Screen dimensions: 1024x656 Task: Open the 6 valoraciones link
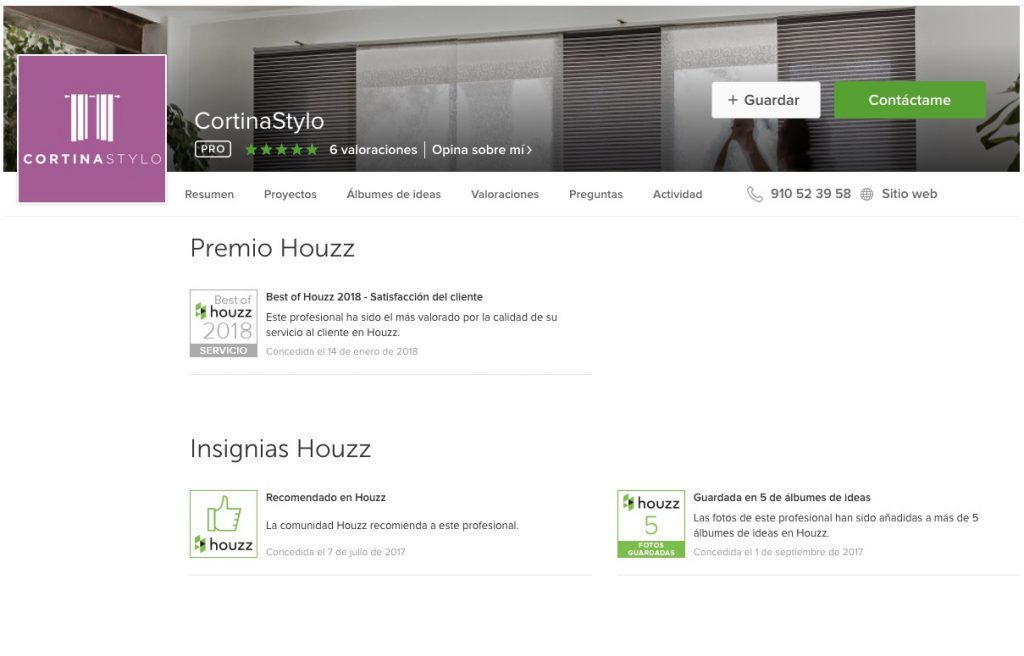[373, 150]
